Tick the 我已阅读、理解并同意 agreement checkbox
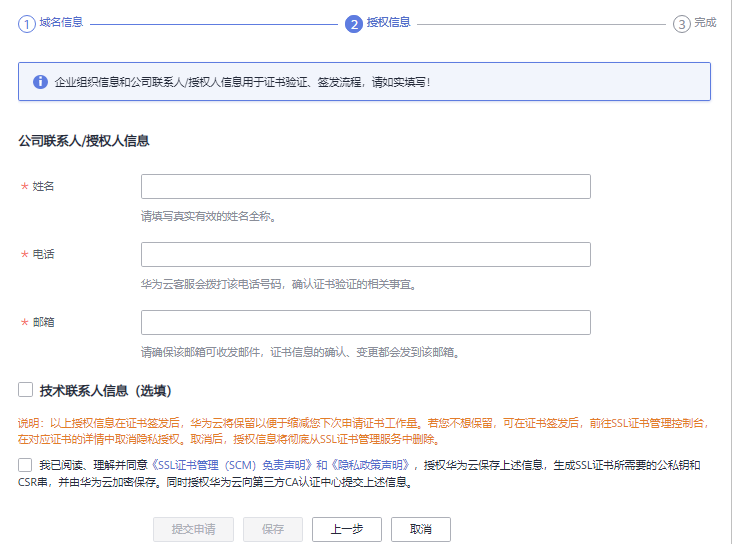 [x=25, y=465]
